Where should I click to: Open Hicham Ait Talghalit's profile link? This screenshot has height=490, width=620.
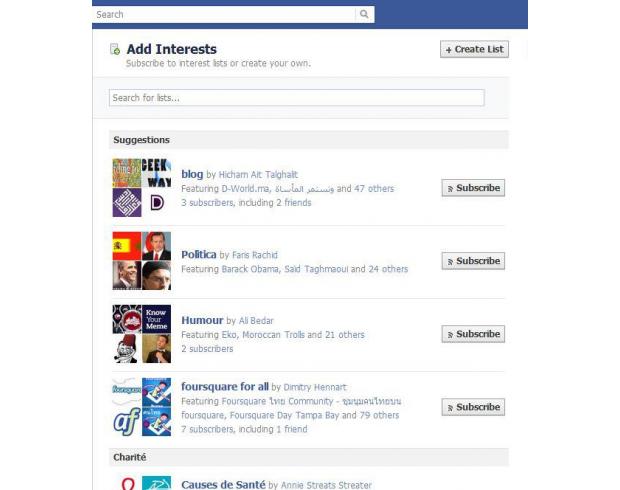[x=258, y=175]
